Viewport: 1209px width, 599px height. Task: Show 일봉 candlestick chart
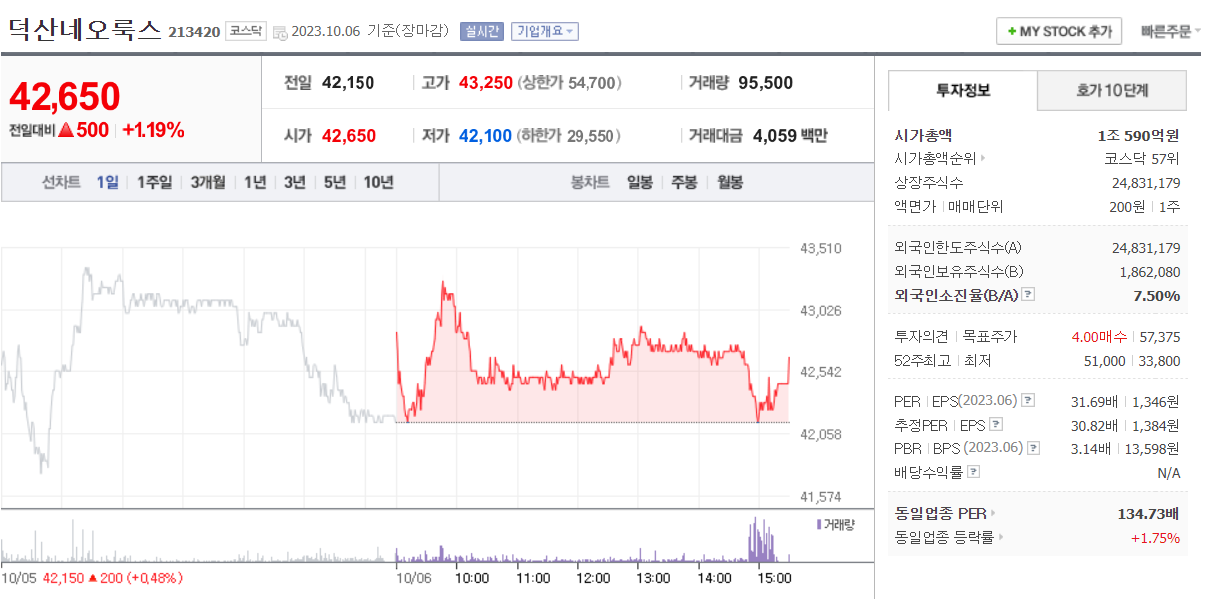pyautogui.click(x=640, y=183)
